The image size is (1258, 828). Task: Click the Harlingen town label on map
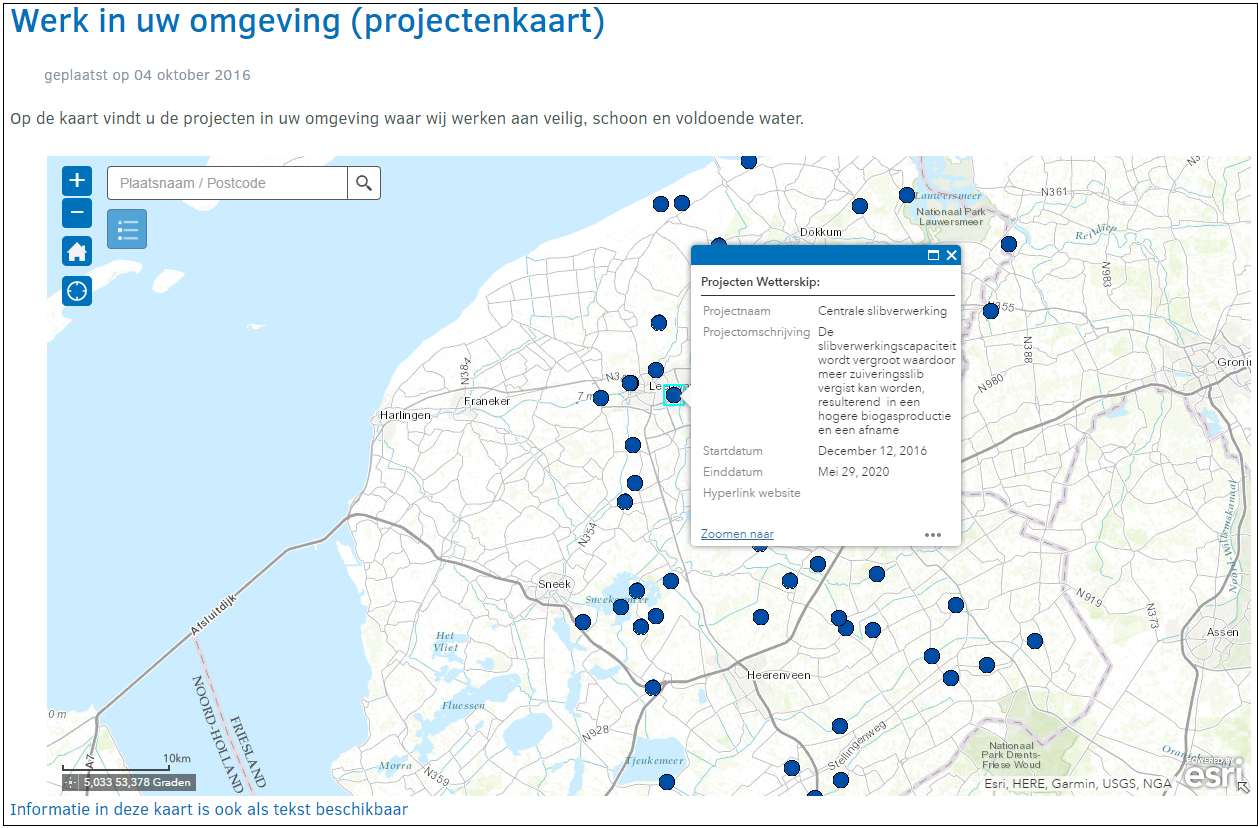coord(405,415)
